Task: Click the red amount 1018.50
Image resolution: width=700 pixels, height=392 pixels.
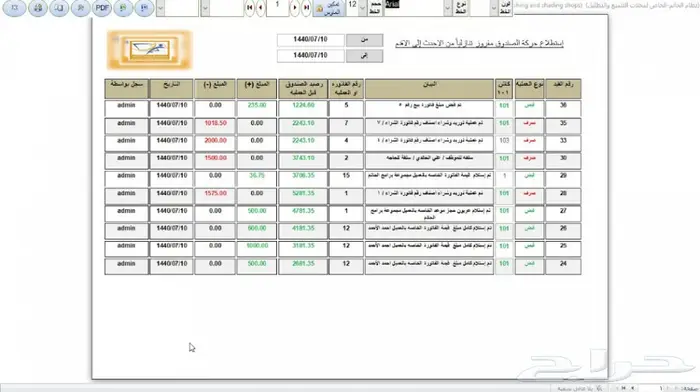Action: pyautogui.click(x=215, y=123)
